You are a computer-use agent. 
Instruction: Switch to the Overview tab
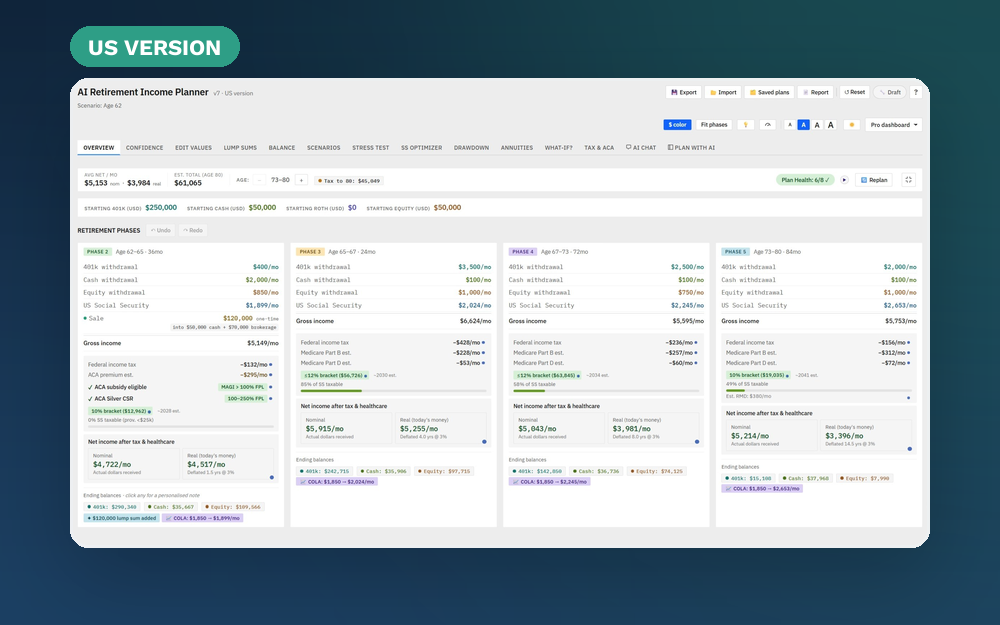pos(99,148)
